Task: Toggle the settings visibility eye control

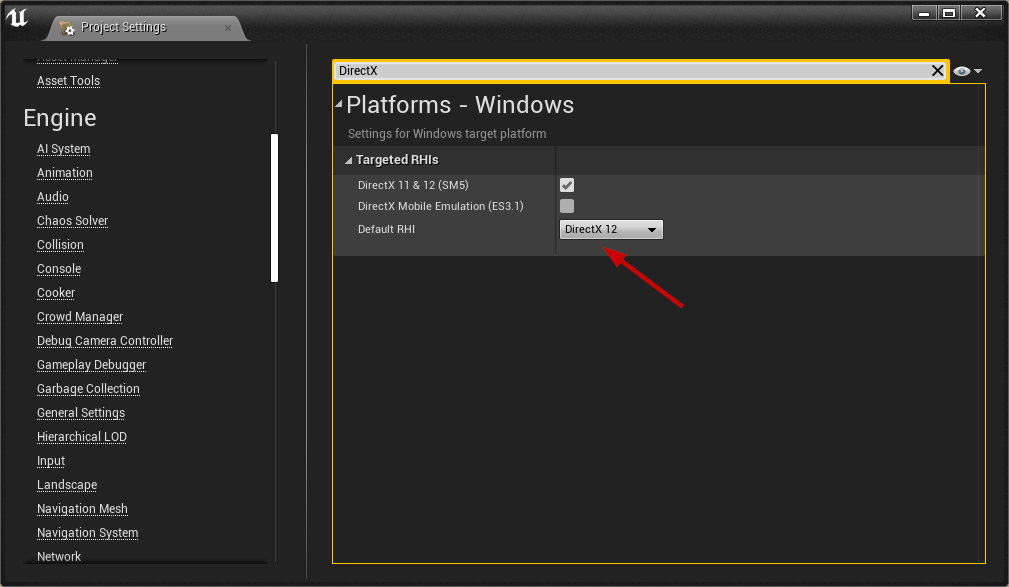Action: point(961,70)
